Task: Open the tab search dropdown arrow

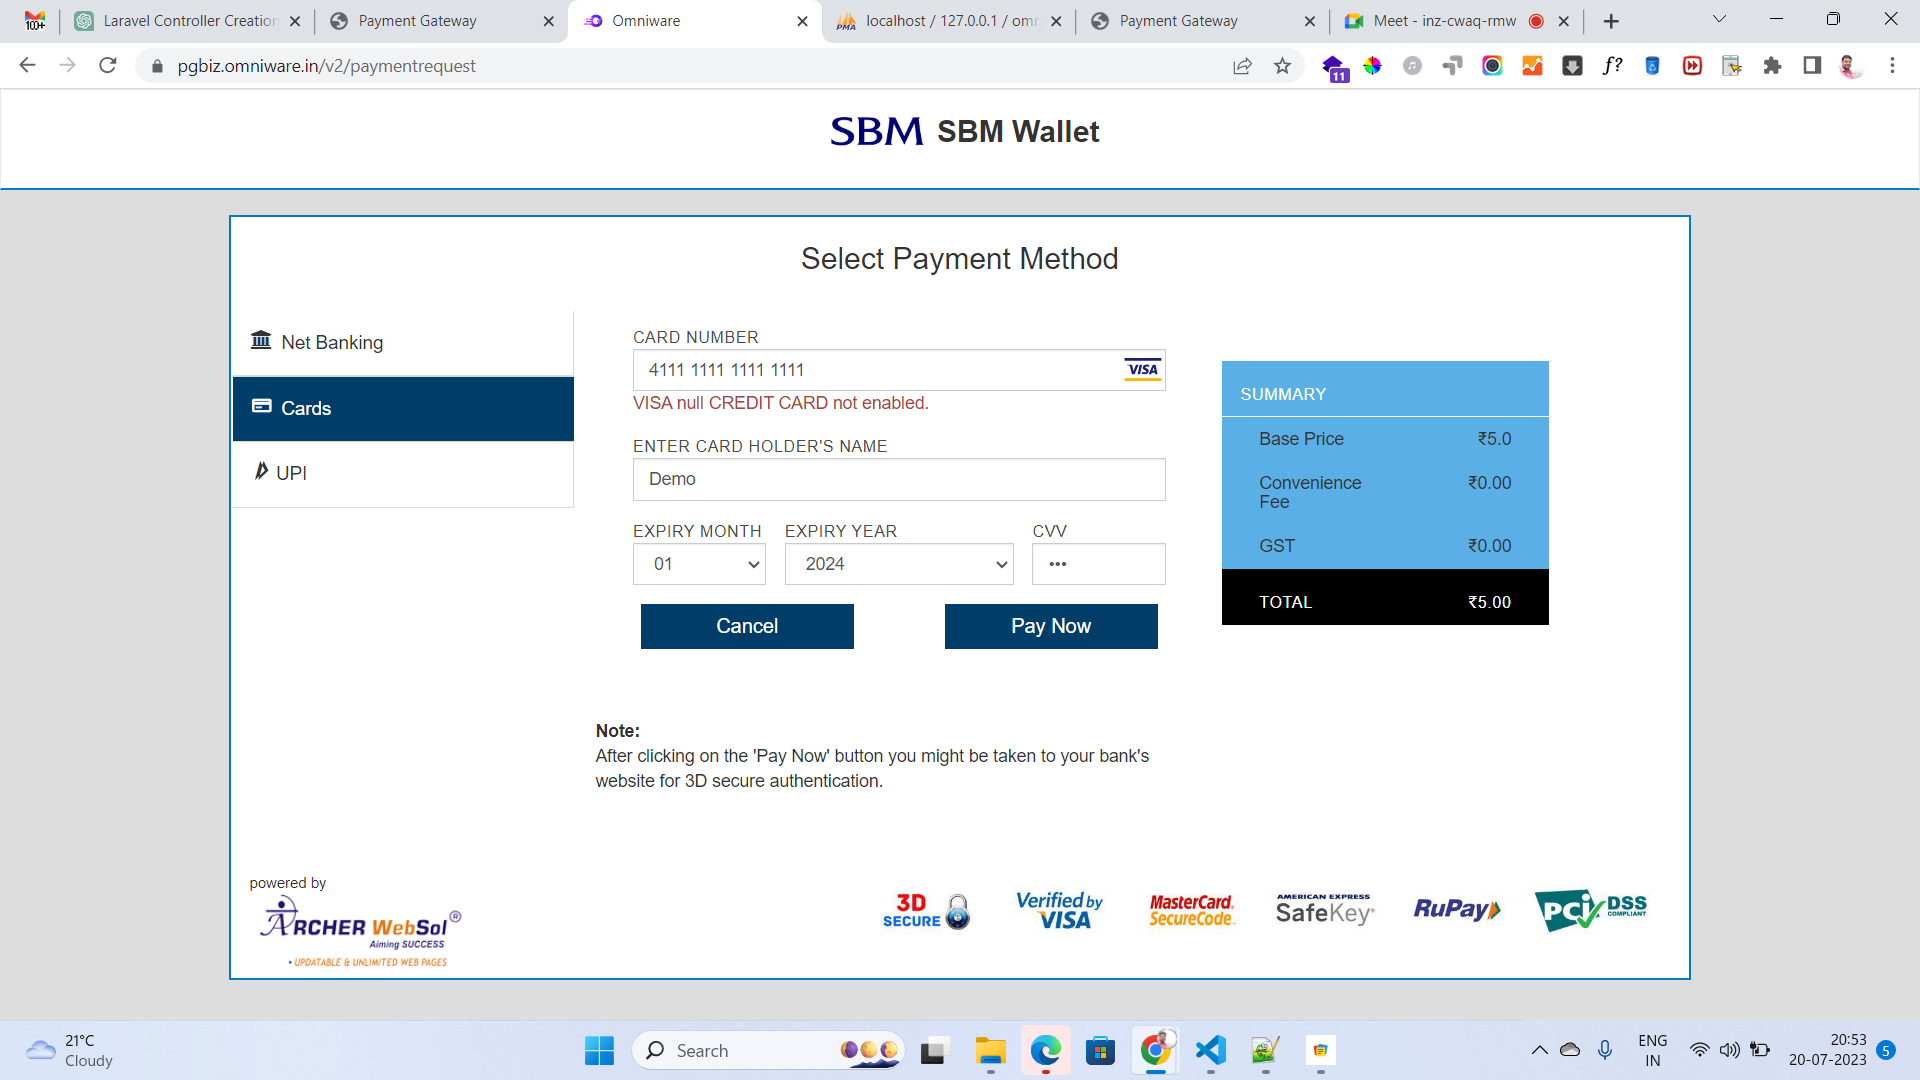Action: click(1720, 20)
